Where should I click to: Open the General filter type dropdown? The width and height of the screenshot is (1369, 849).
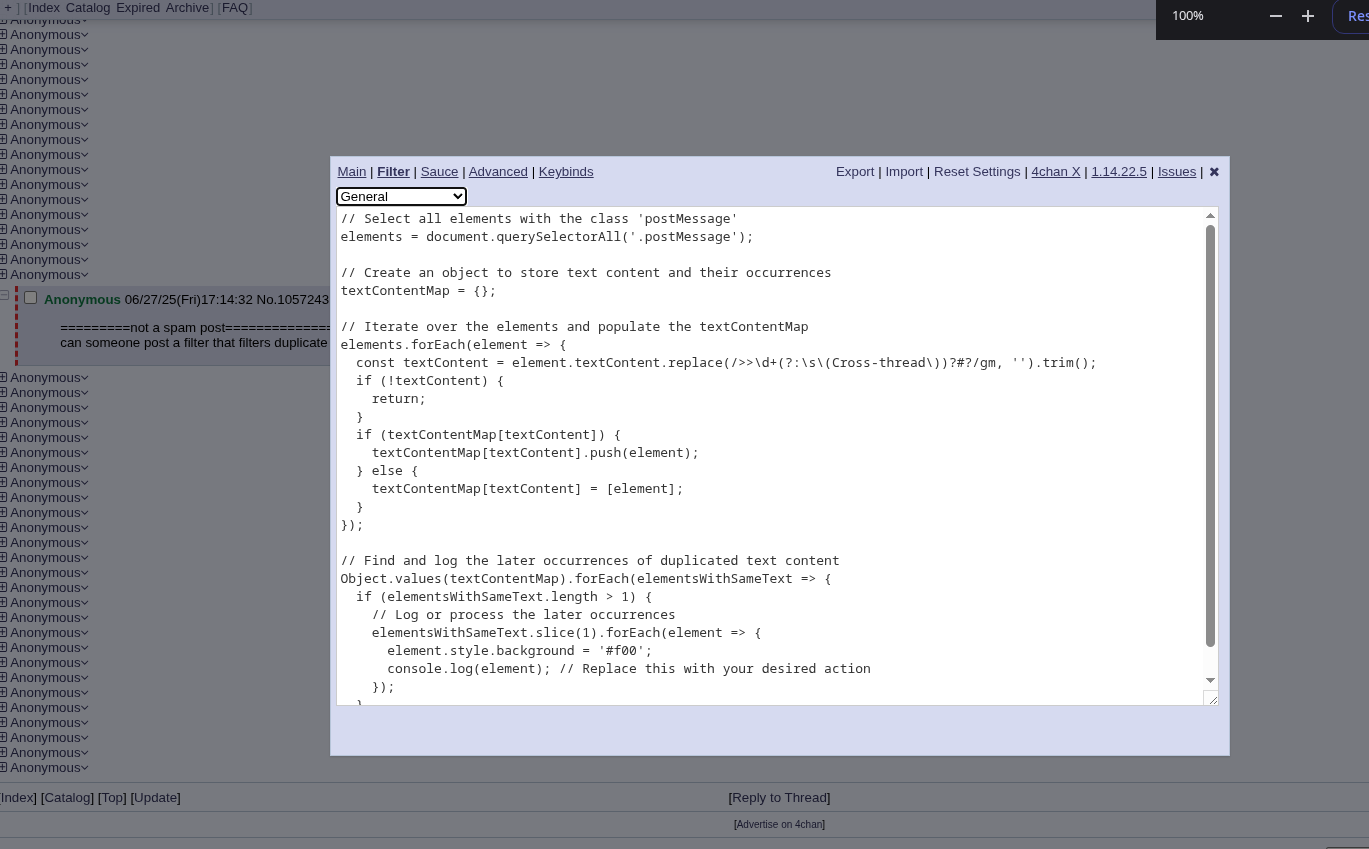pos(401,196)
